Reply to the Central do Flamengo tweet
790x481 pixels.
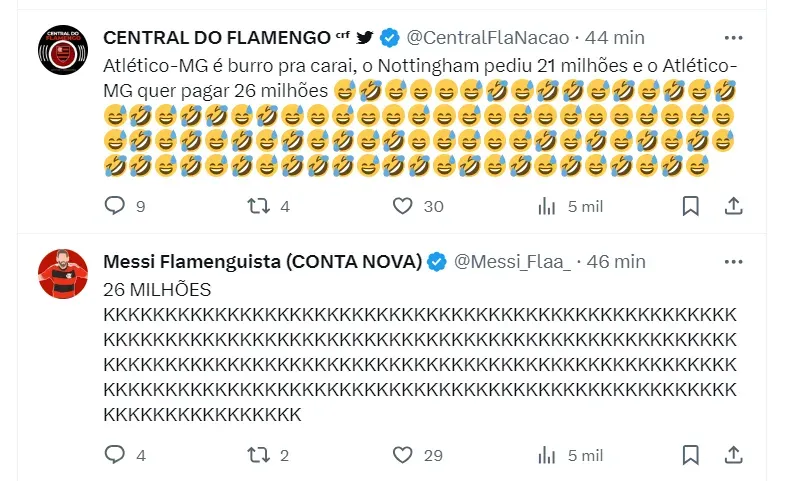[116, 206]
